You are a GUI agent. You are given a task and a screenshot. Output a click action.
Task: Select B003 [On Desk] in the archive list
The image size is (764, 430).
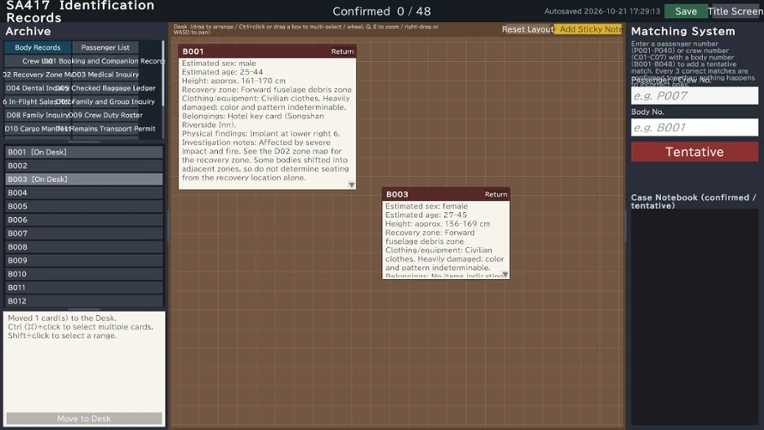[84, 179]
